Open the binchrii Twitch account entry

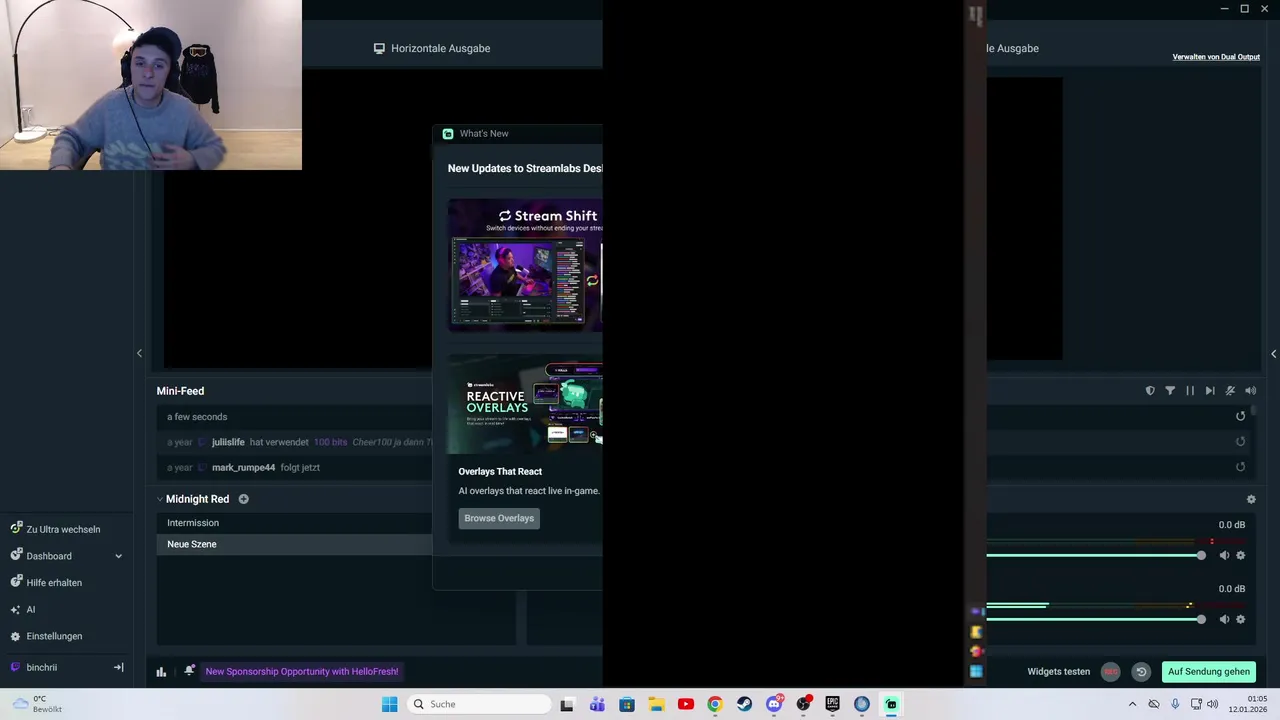pyautogui.click(x=34, y=667)
